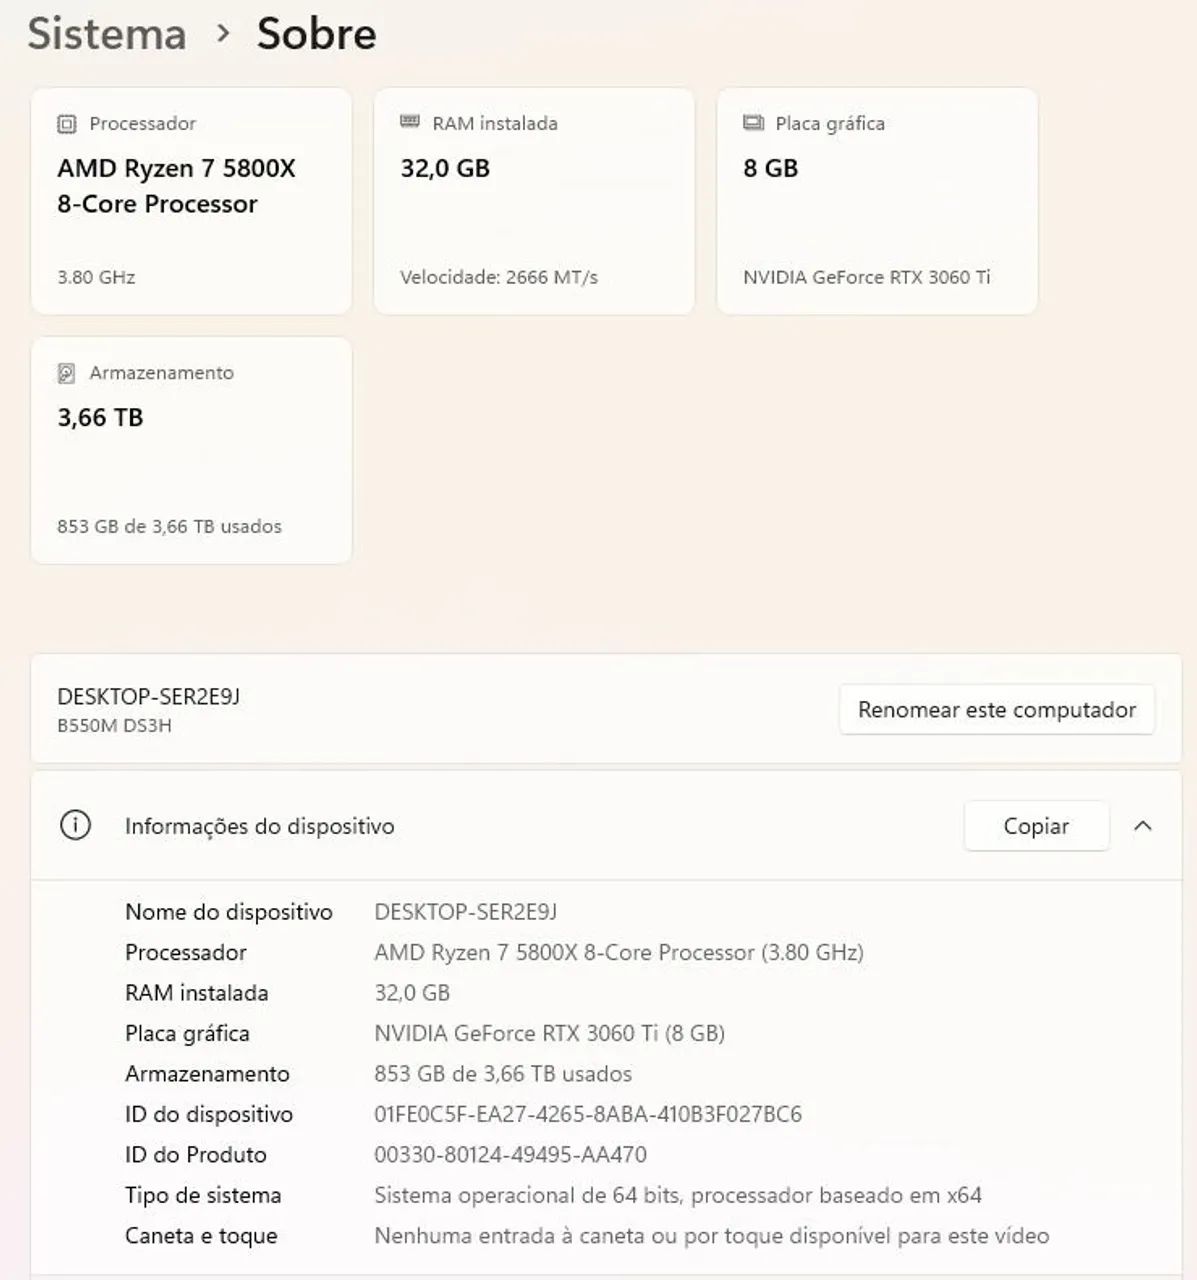Copy the device information with Copiar
The width and height of the screenshot is (1197, 1280).
pyautogui.click(x=1036, y=826)
